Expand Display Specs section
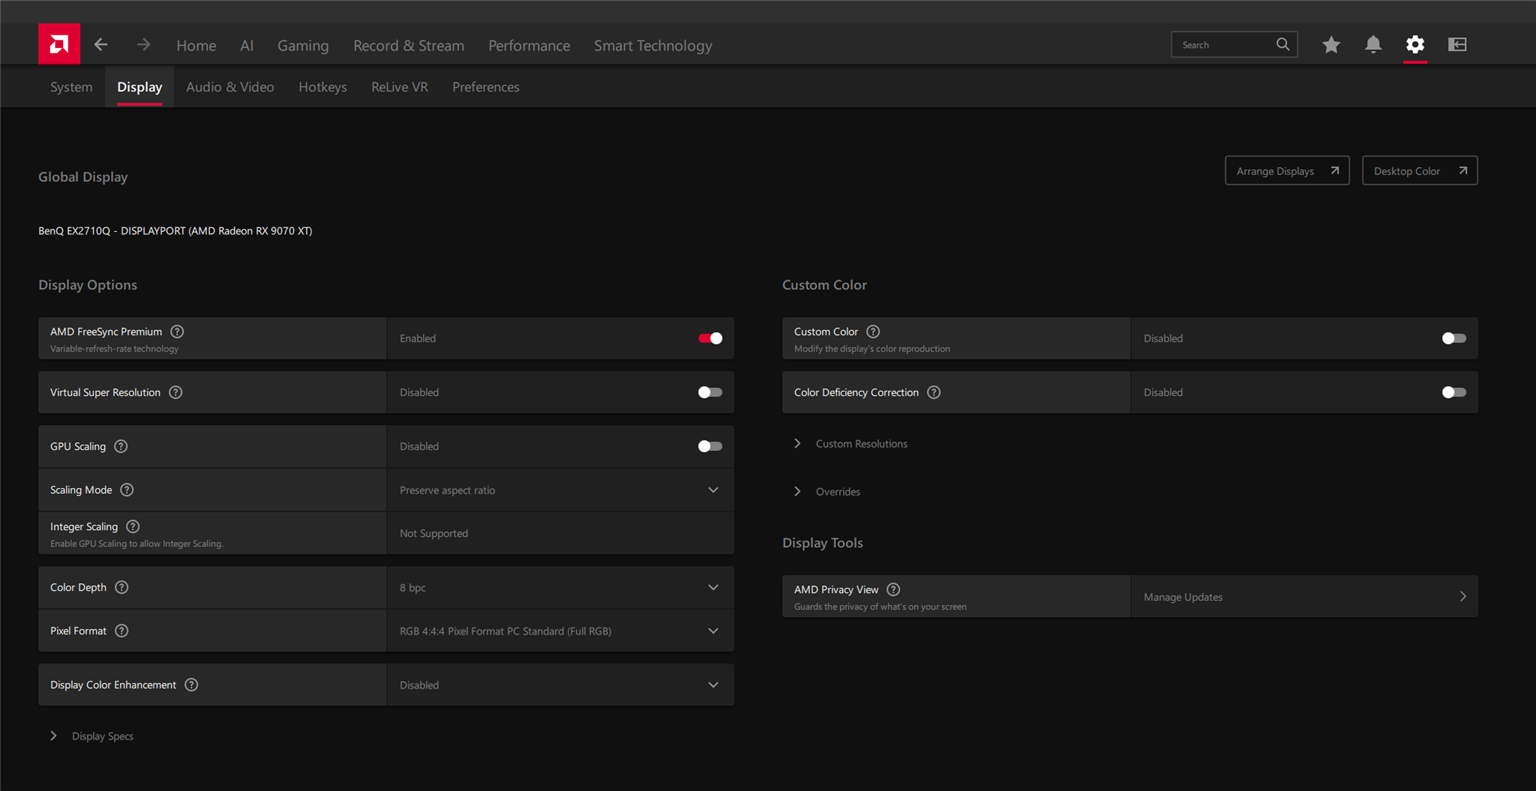1536x791 pixels. point(91,736)
